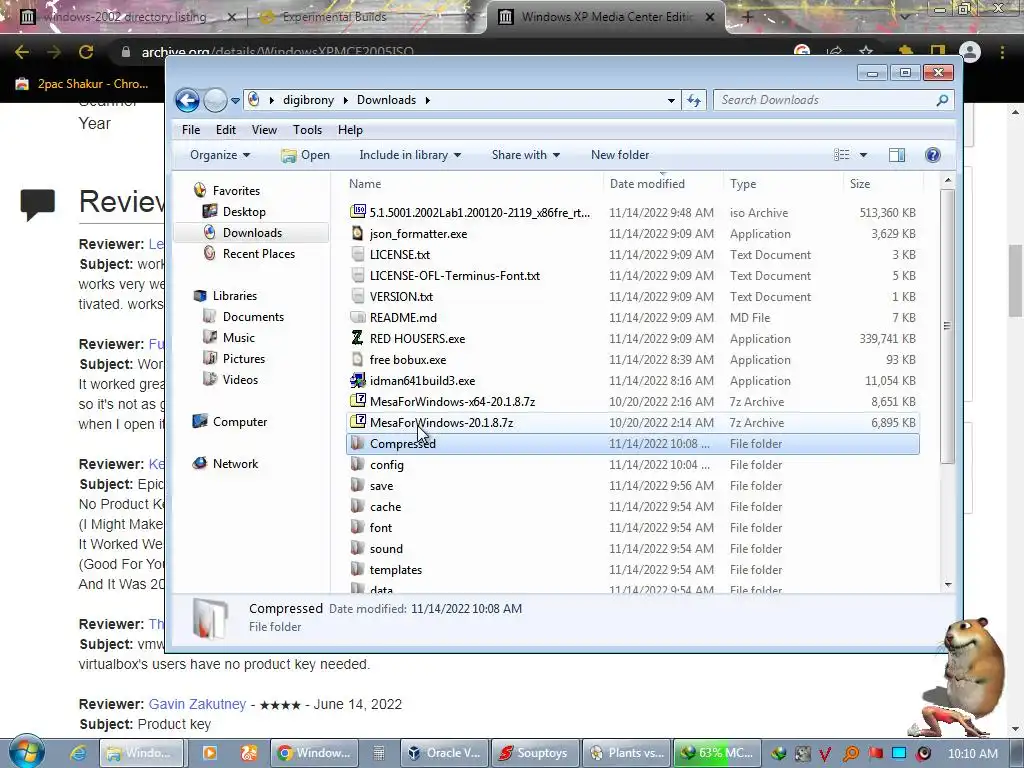Launch Internet Explorer from taskbar

[x=78, y=753]
